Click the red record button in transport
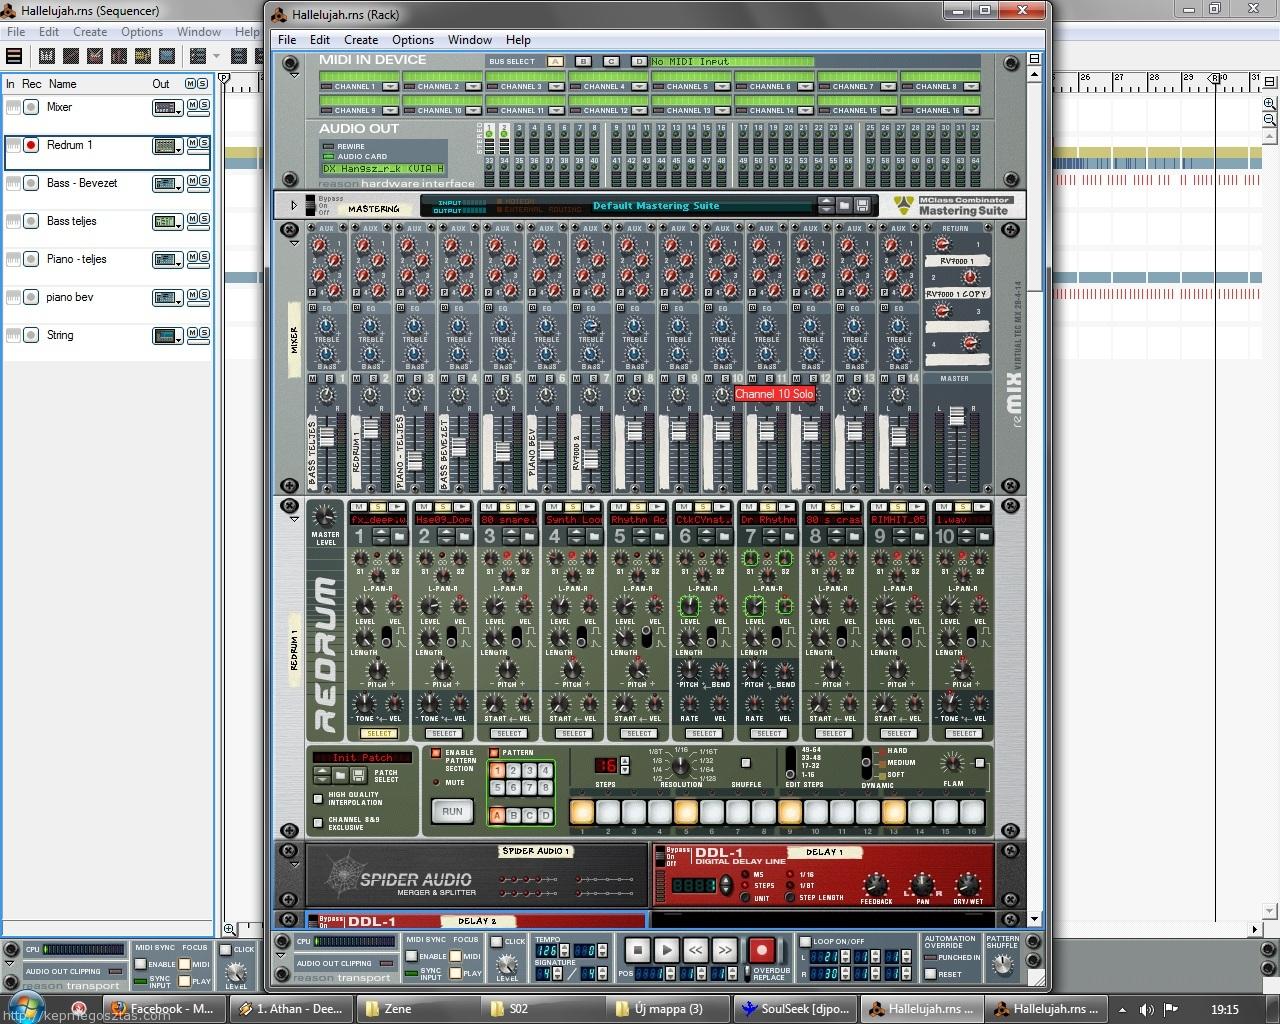The height and width of the screenshot is (1024, 1280). (761, 951)
